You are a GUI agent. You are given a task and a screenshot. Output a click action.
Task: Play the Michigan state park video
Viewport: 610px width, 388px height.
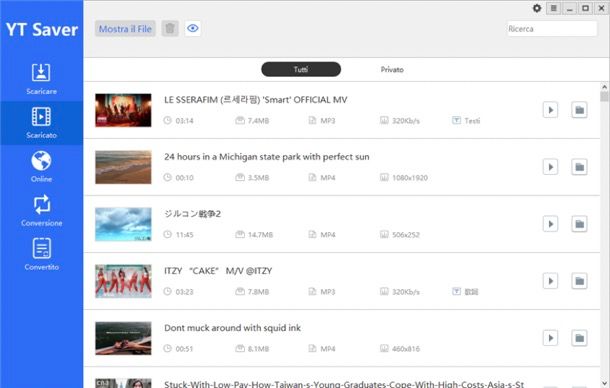tap(550, 167)
